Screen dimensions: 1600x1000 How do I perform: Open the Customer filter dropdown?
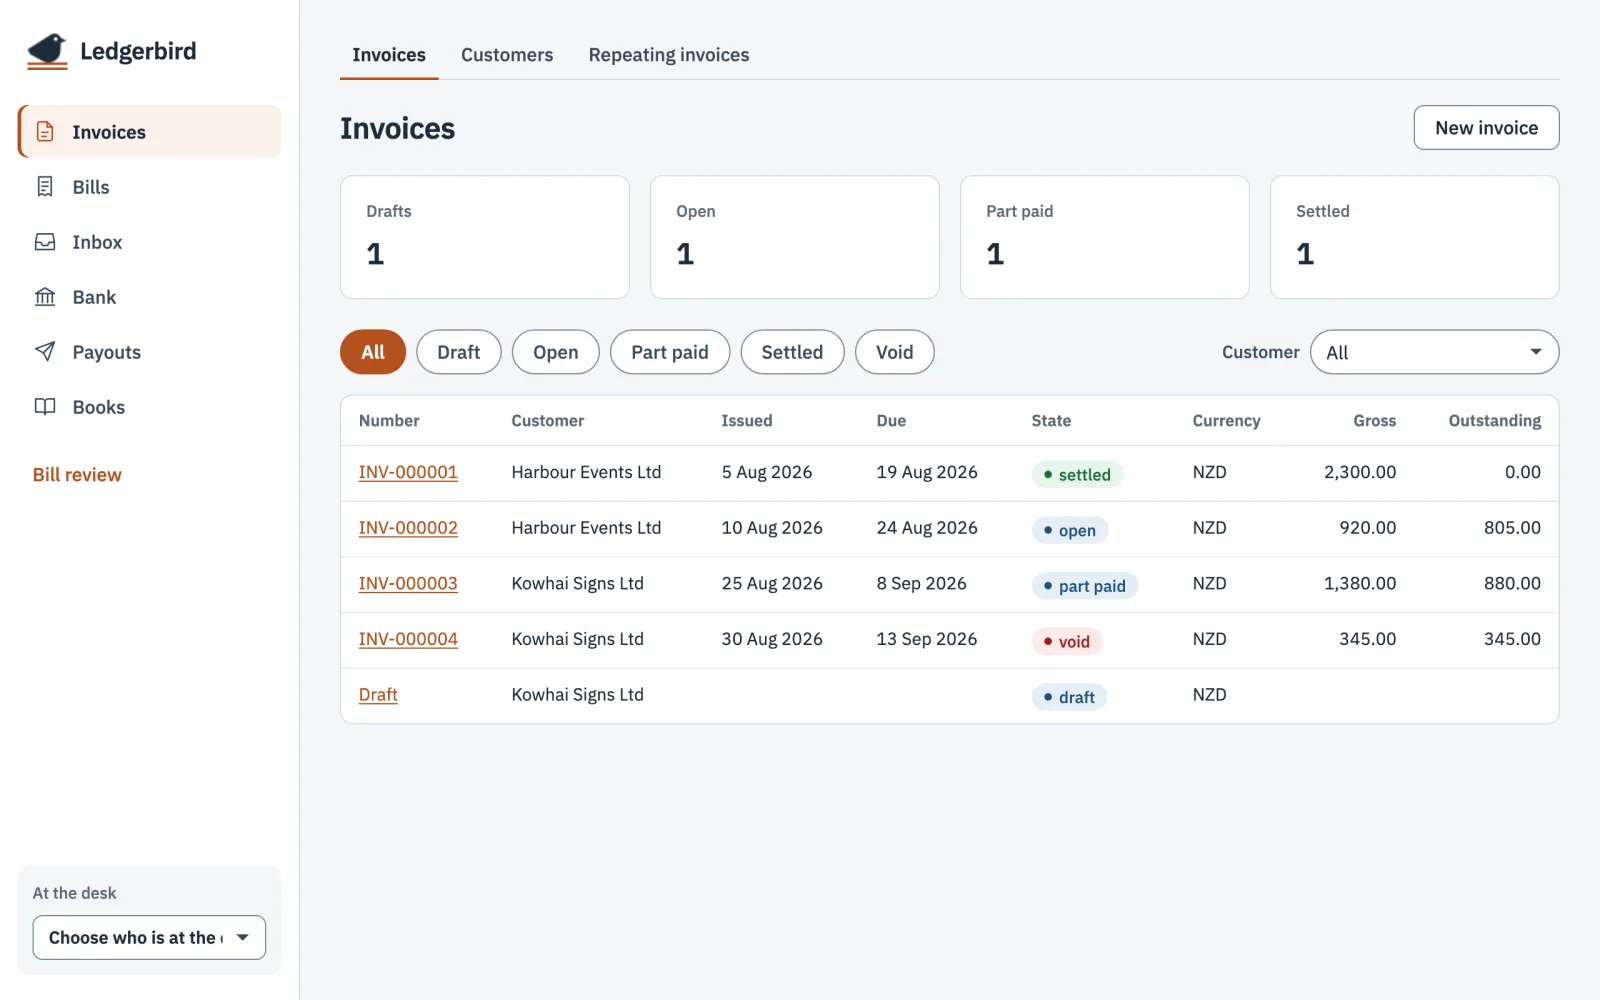point(1434,352)
